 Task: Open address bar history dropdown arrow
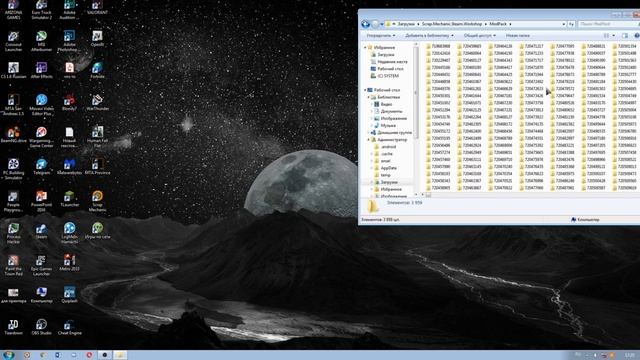(564, 24)
